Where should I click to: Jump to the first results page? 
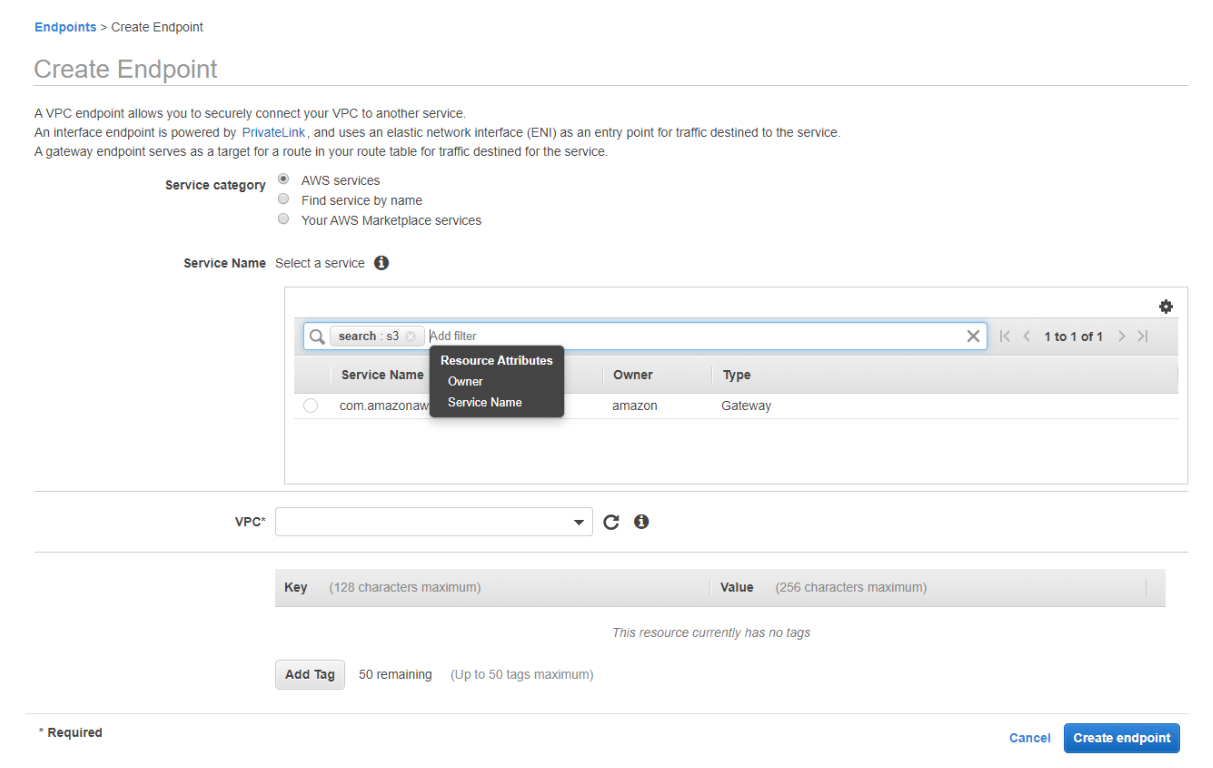(x=1005, y=336)
